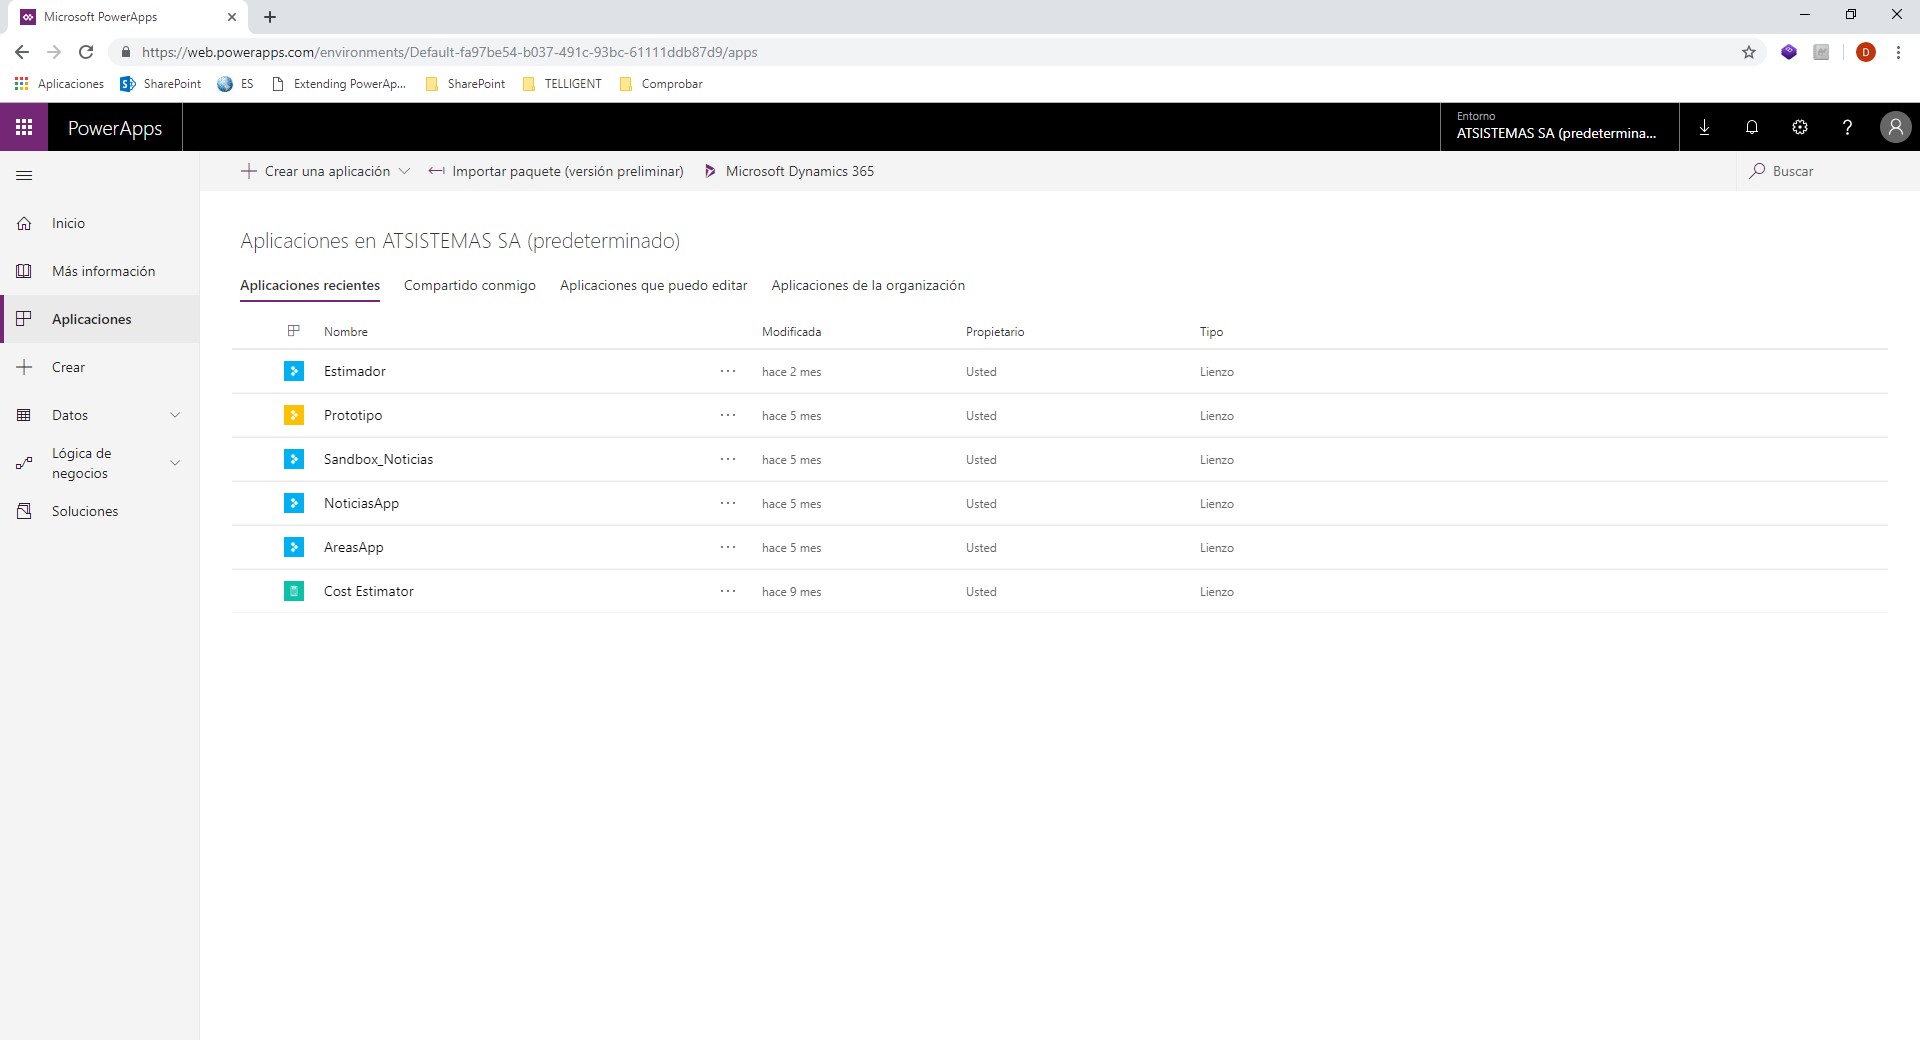Open Extending PowerAp... bookmark

339,84
